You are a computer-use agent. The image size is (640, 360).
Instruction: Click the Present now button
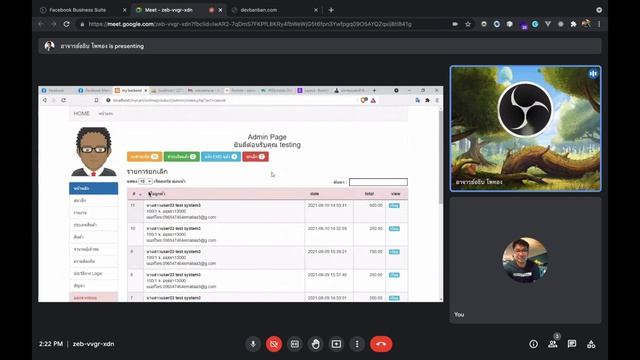coord(336,344)
